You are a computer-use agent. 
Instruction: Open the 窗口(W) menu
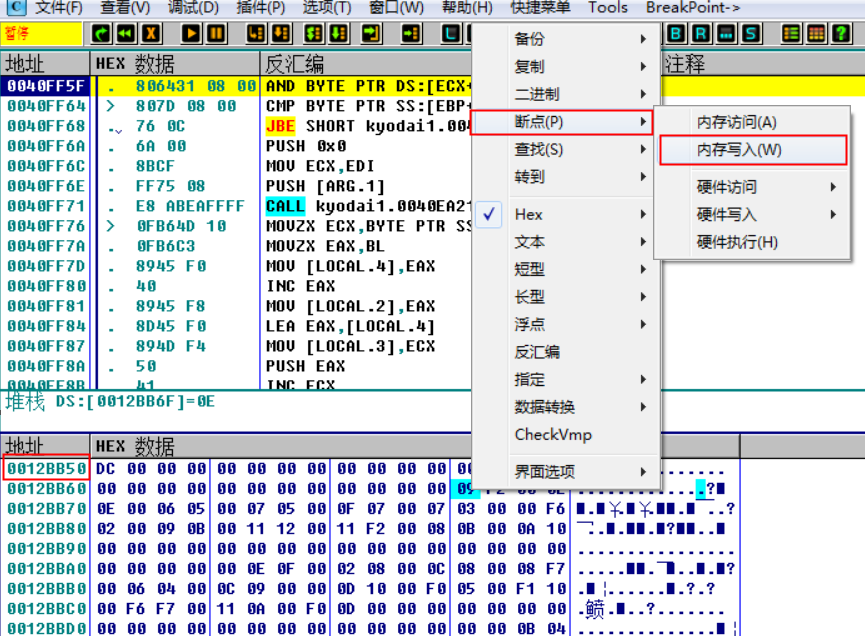pos(396,8)
